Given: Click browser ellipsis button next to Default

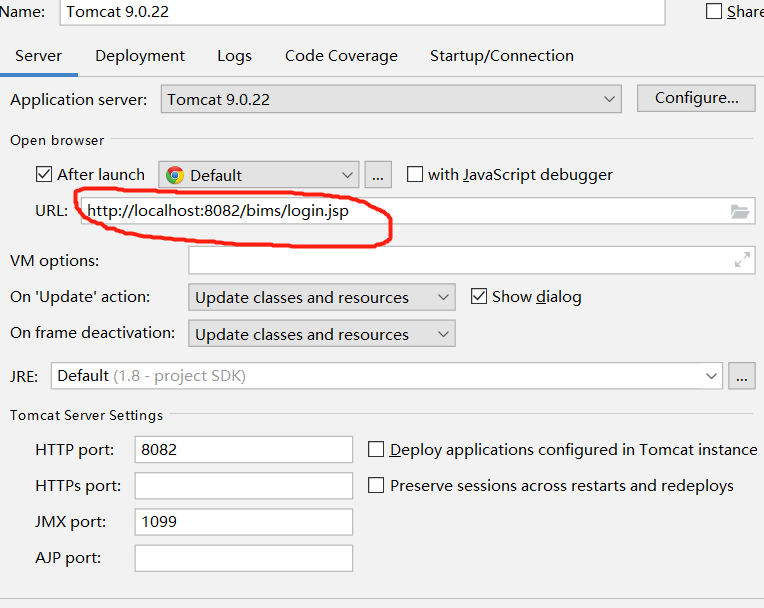Looking at the screenshot, I should pos(378,175).
